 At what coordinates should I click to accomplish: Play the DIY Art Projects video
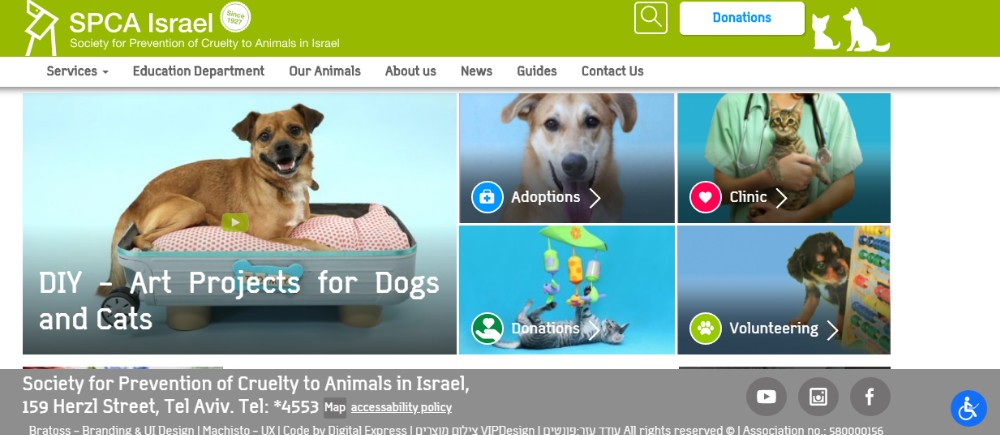[x=235, y=222]
